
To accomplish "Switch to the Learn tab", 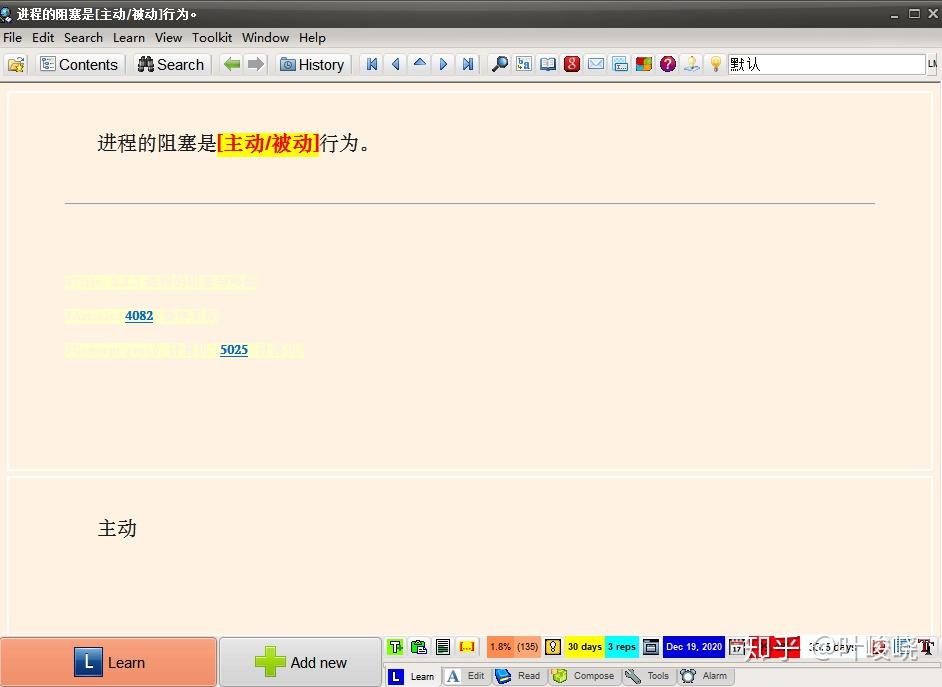I will click(x=412, y=676).
